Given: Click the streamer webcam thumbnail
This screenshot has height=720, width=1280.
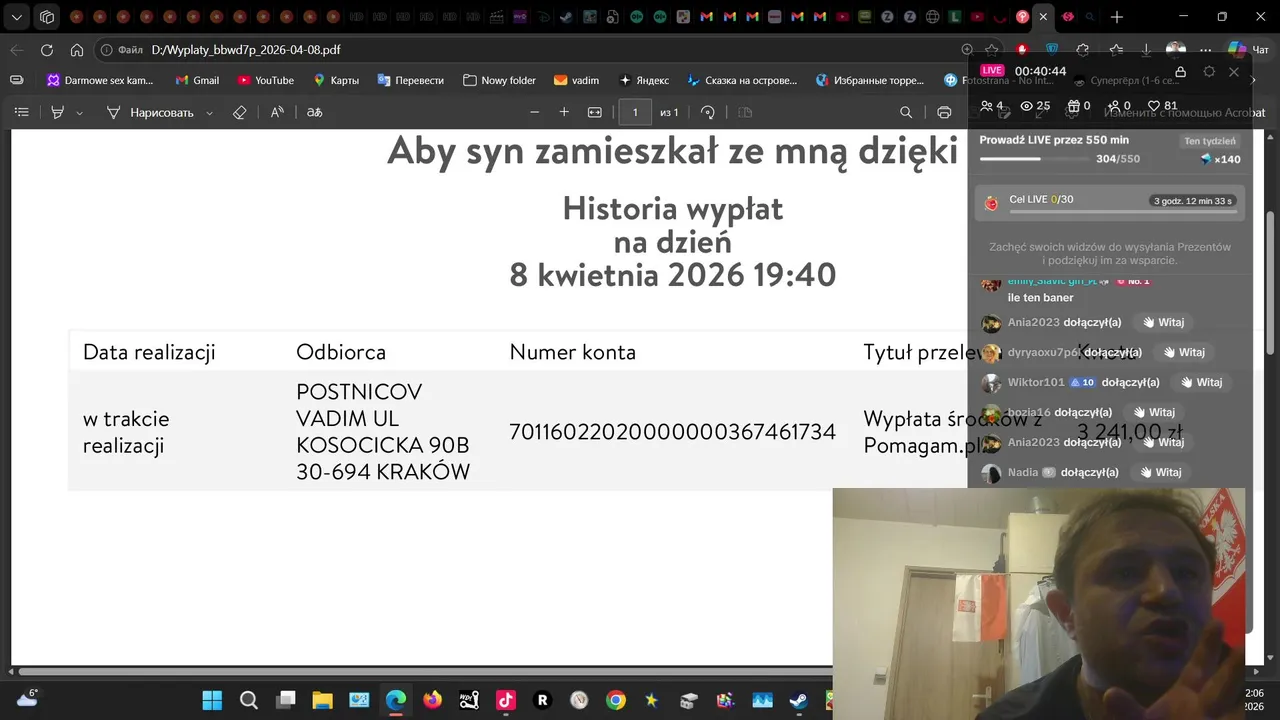Looking at the screenshot, I should pos(1039,603).
